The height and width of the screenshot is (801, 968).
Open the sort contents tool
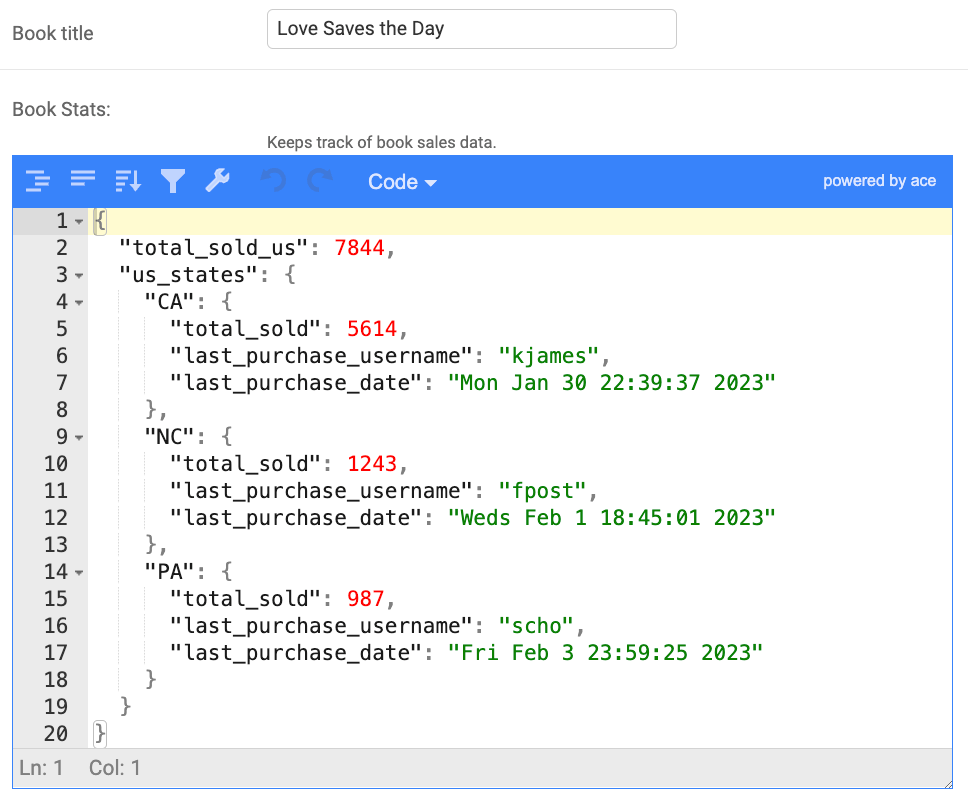pyautogui.click(x=128, y=181)
